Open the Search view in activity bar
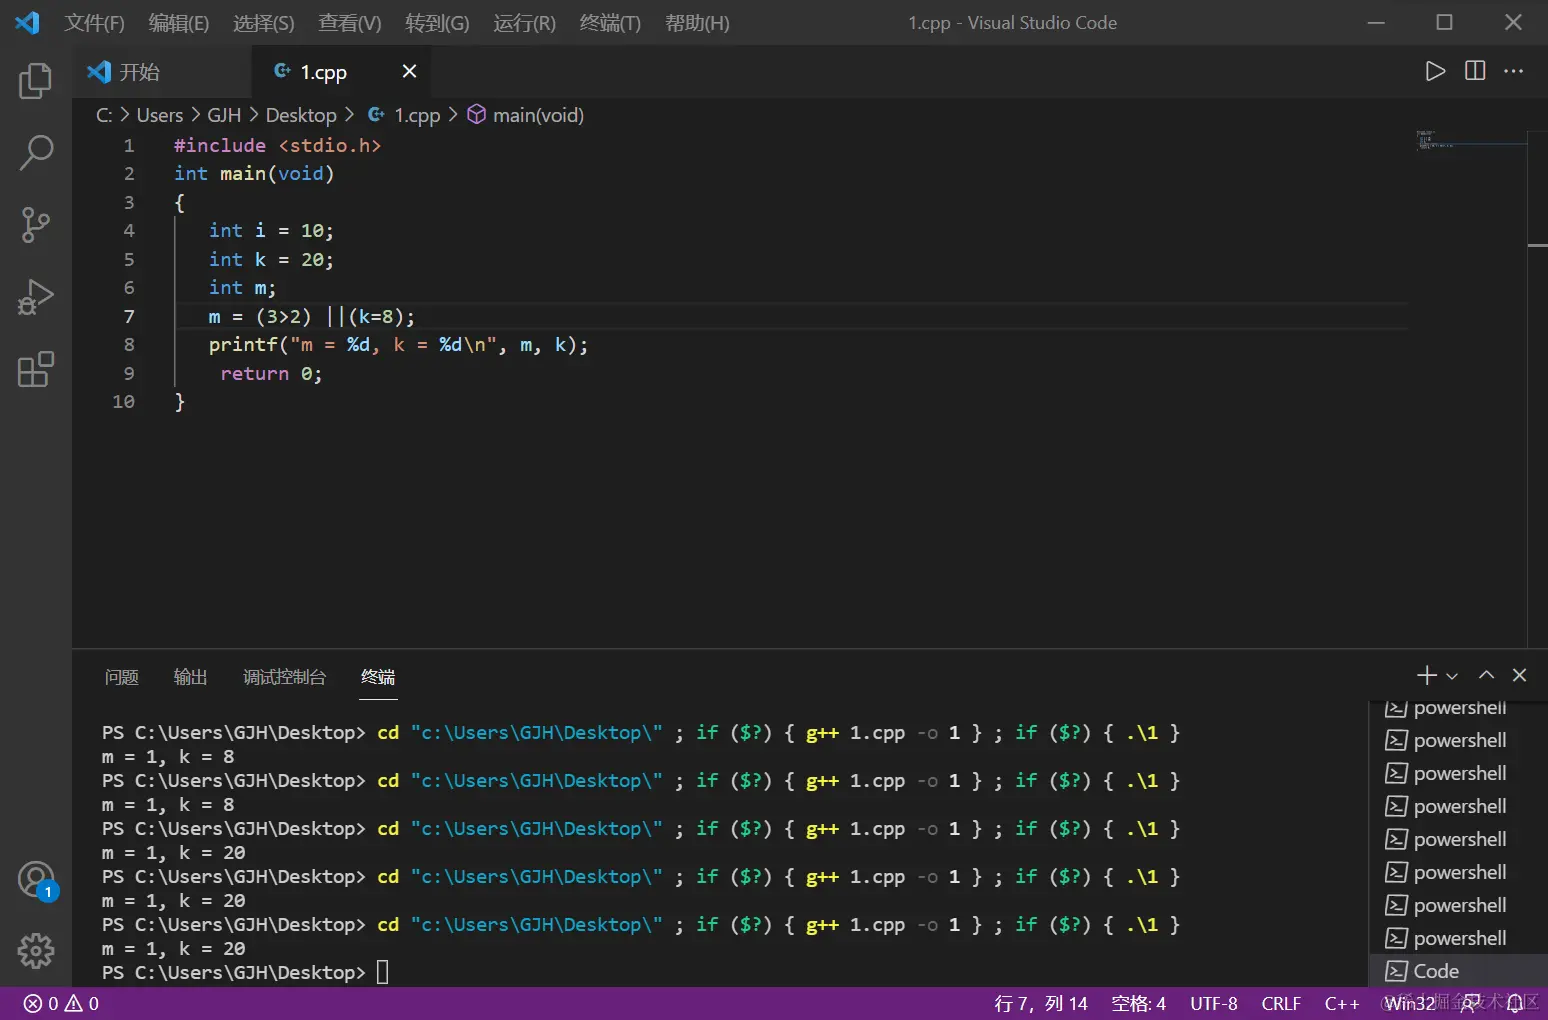This screenshot has height=1020, width=1548. coord(36,153)
